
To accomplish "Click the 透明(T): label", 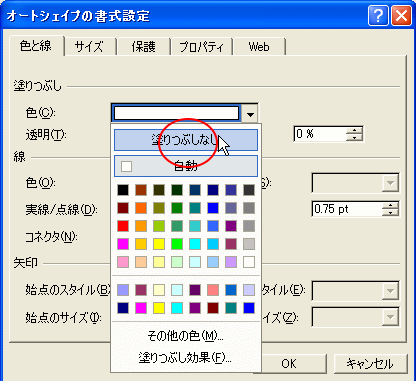I will (x=46, y=135).
